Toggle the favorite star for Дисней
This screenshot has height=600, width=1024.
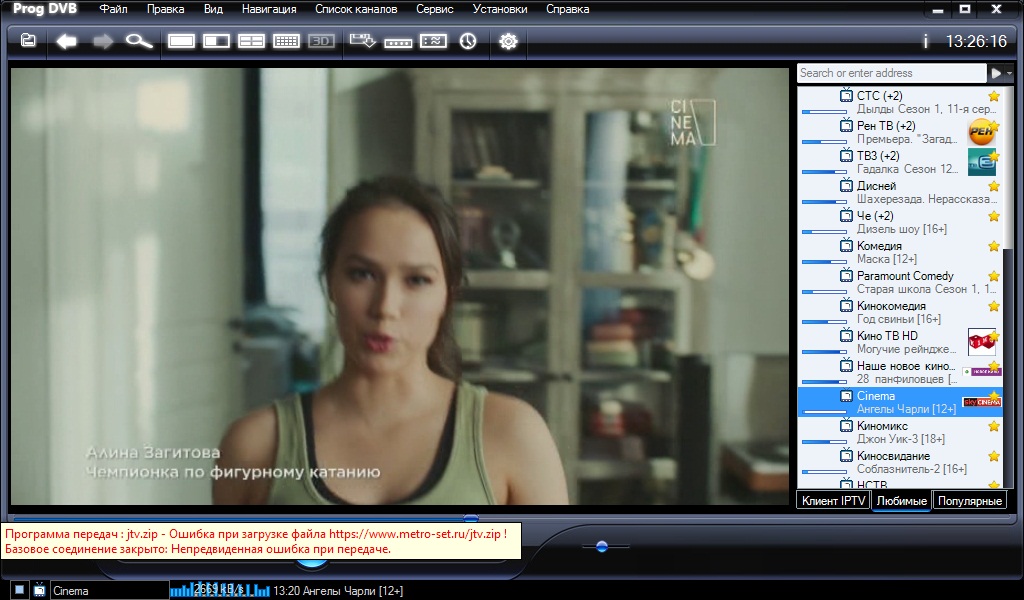click(x=993, y=186)
